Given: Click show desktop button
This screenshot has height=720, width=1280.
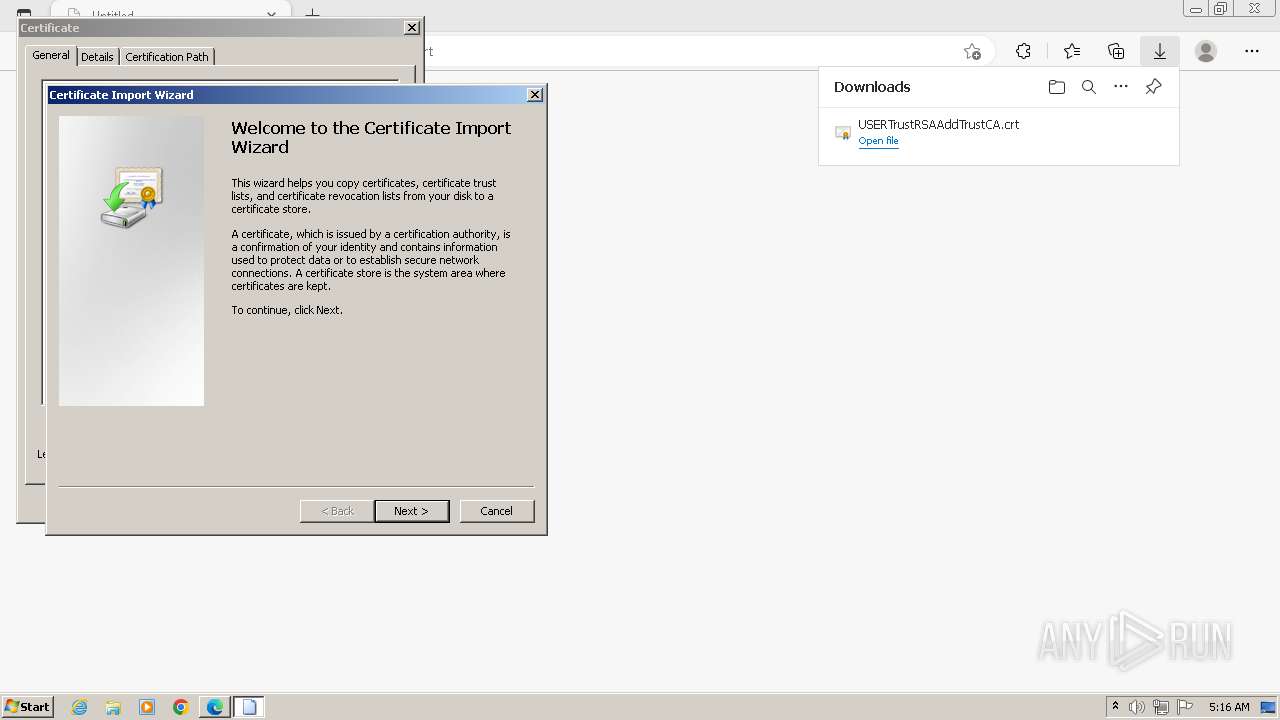Looking at the screenshot, I should click(x=1269, y=707).
